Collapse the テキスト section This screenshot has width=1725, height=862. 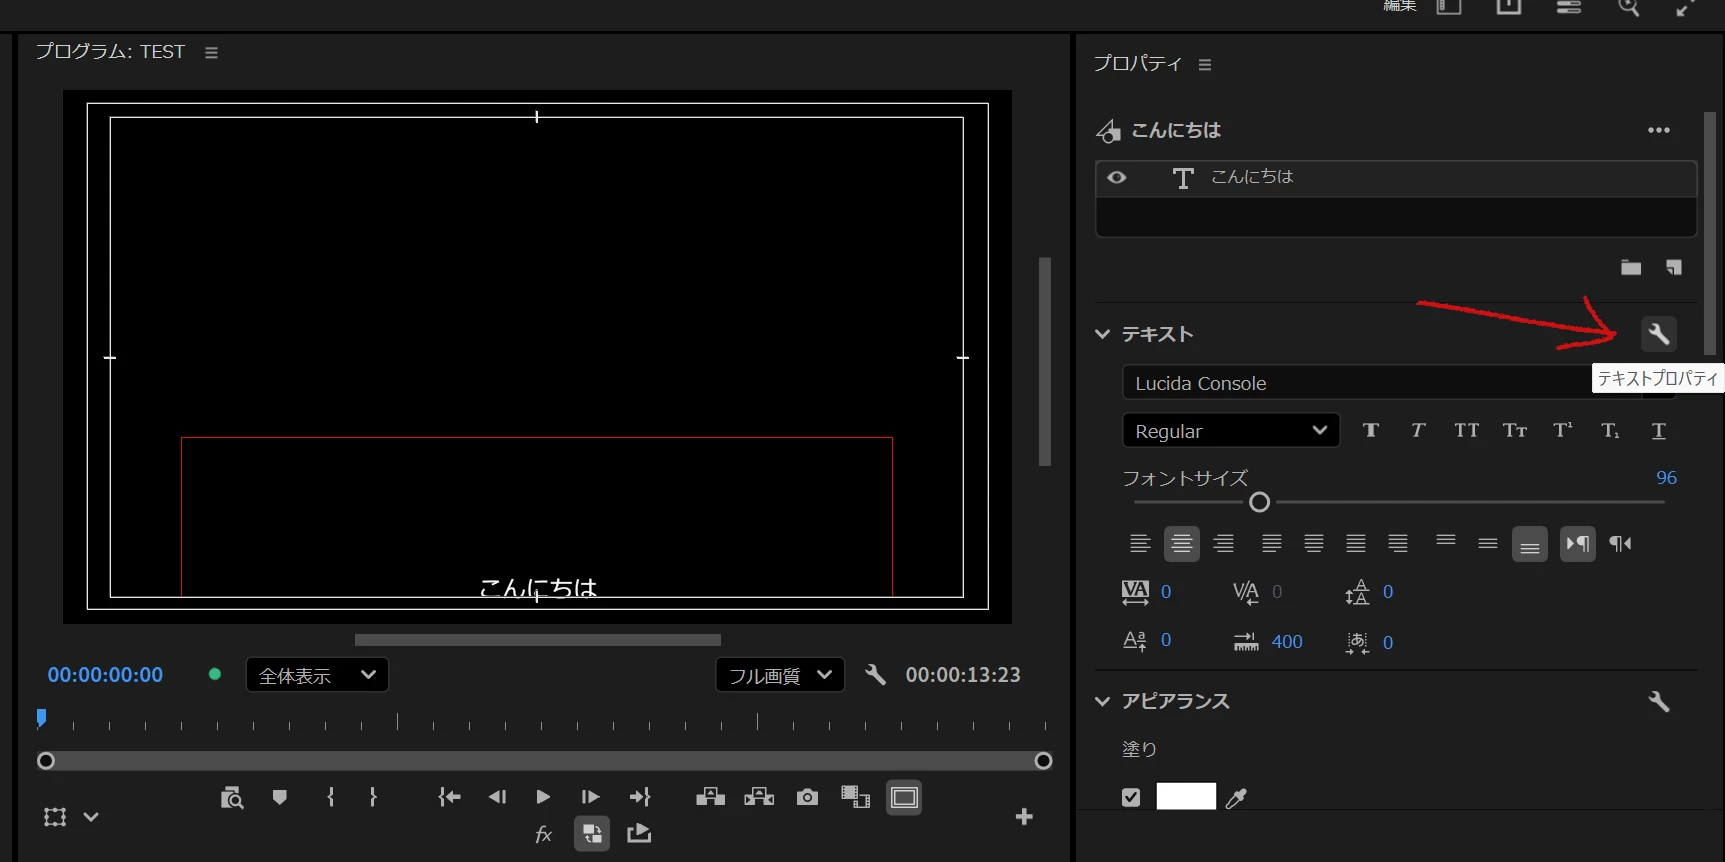pyautogui.click(x=1103, y=334)
